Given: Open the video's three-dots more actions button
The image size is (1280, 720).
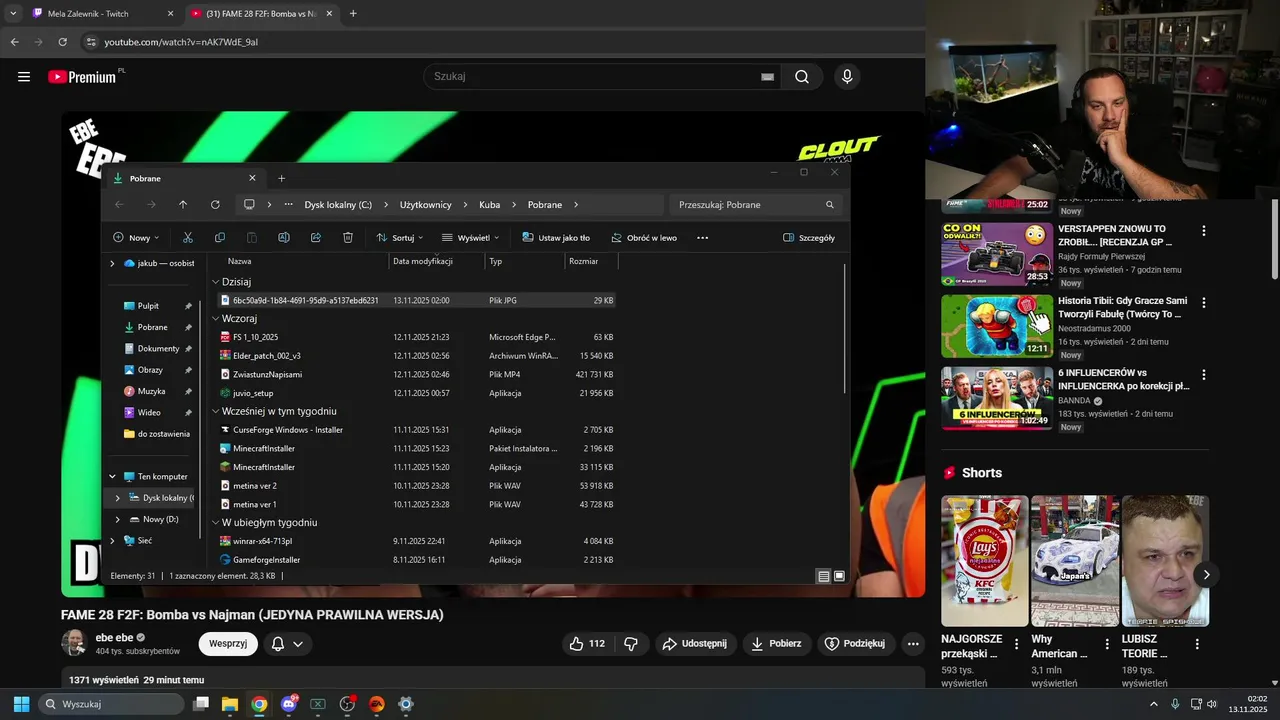Looking at the screenshot, I should (913, 644).
